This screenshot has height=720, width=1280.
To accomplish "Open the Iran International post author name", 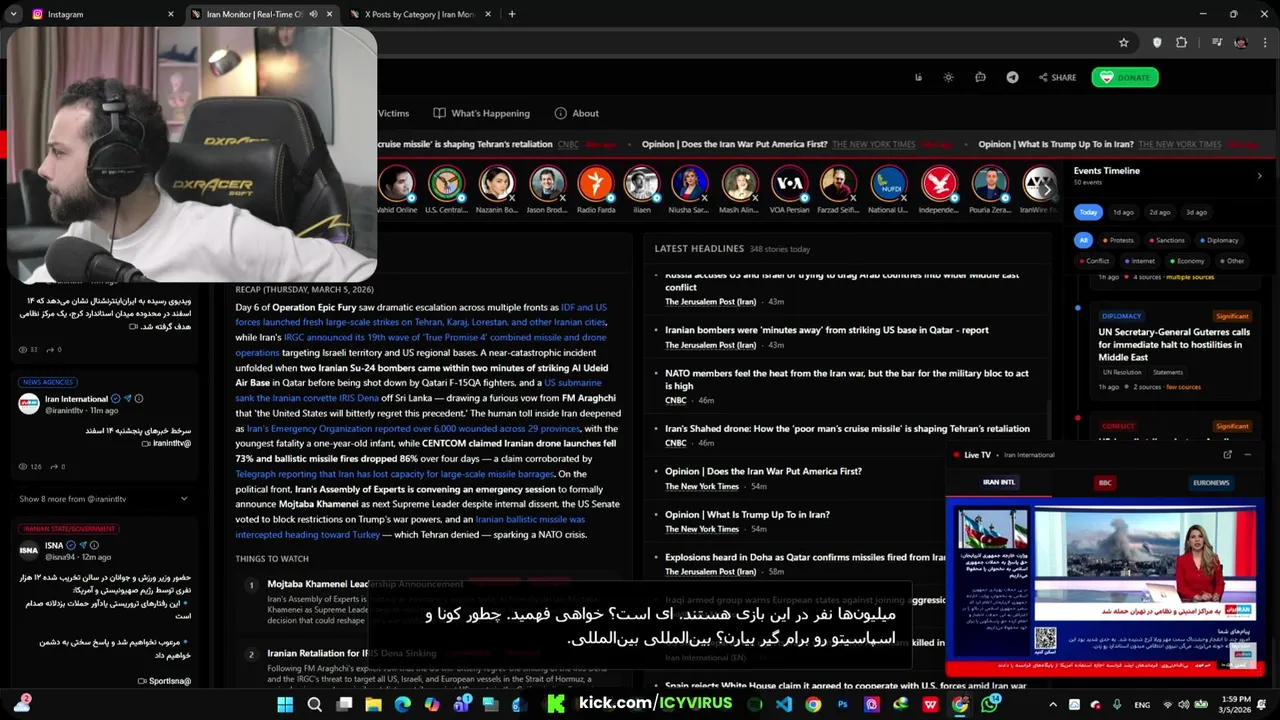I will [x=76, y=398].
